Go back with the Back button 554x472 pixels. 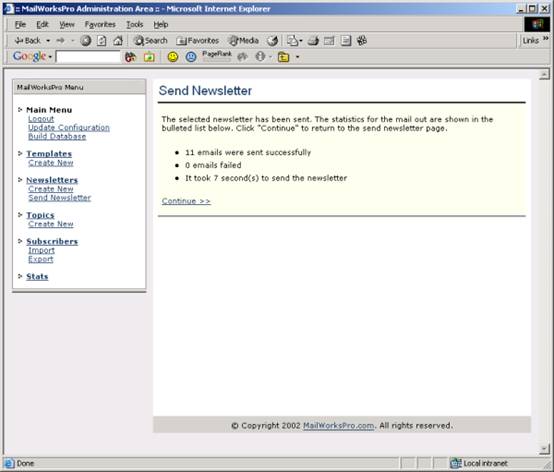(28, 41)
